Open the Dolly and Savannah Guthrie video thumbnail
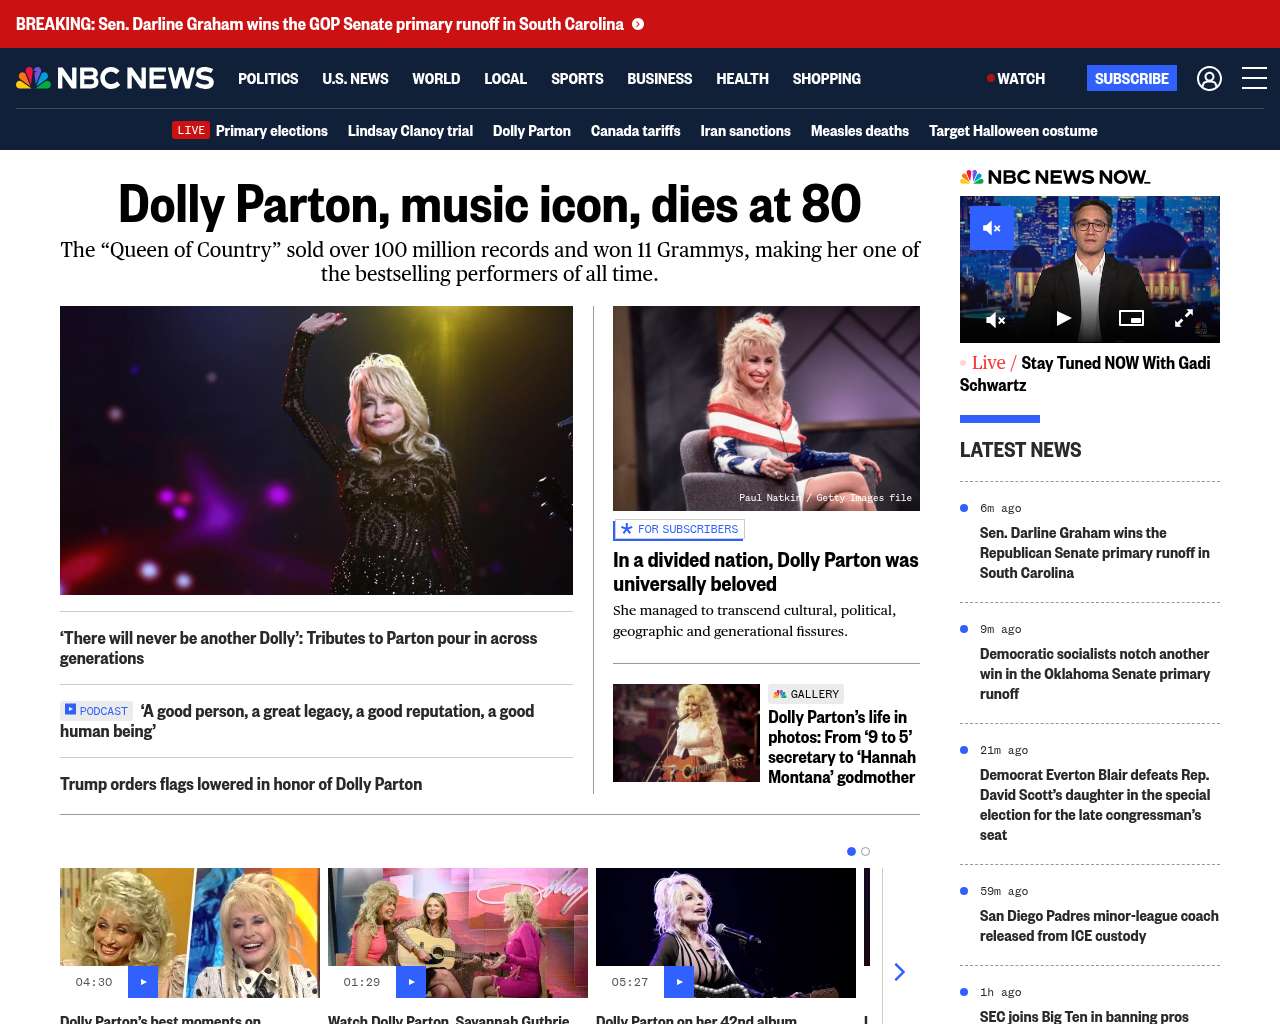 pyautogui.click(x=458, y=933)
